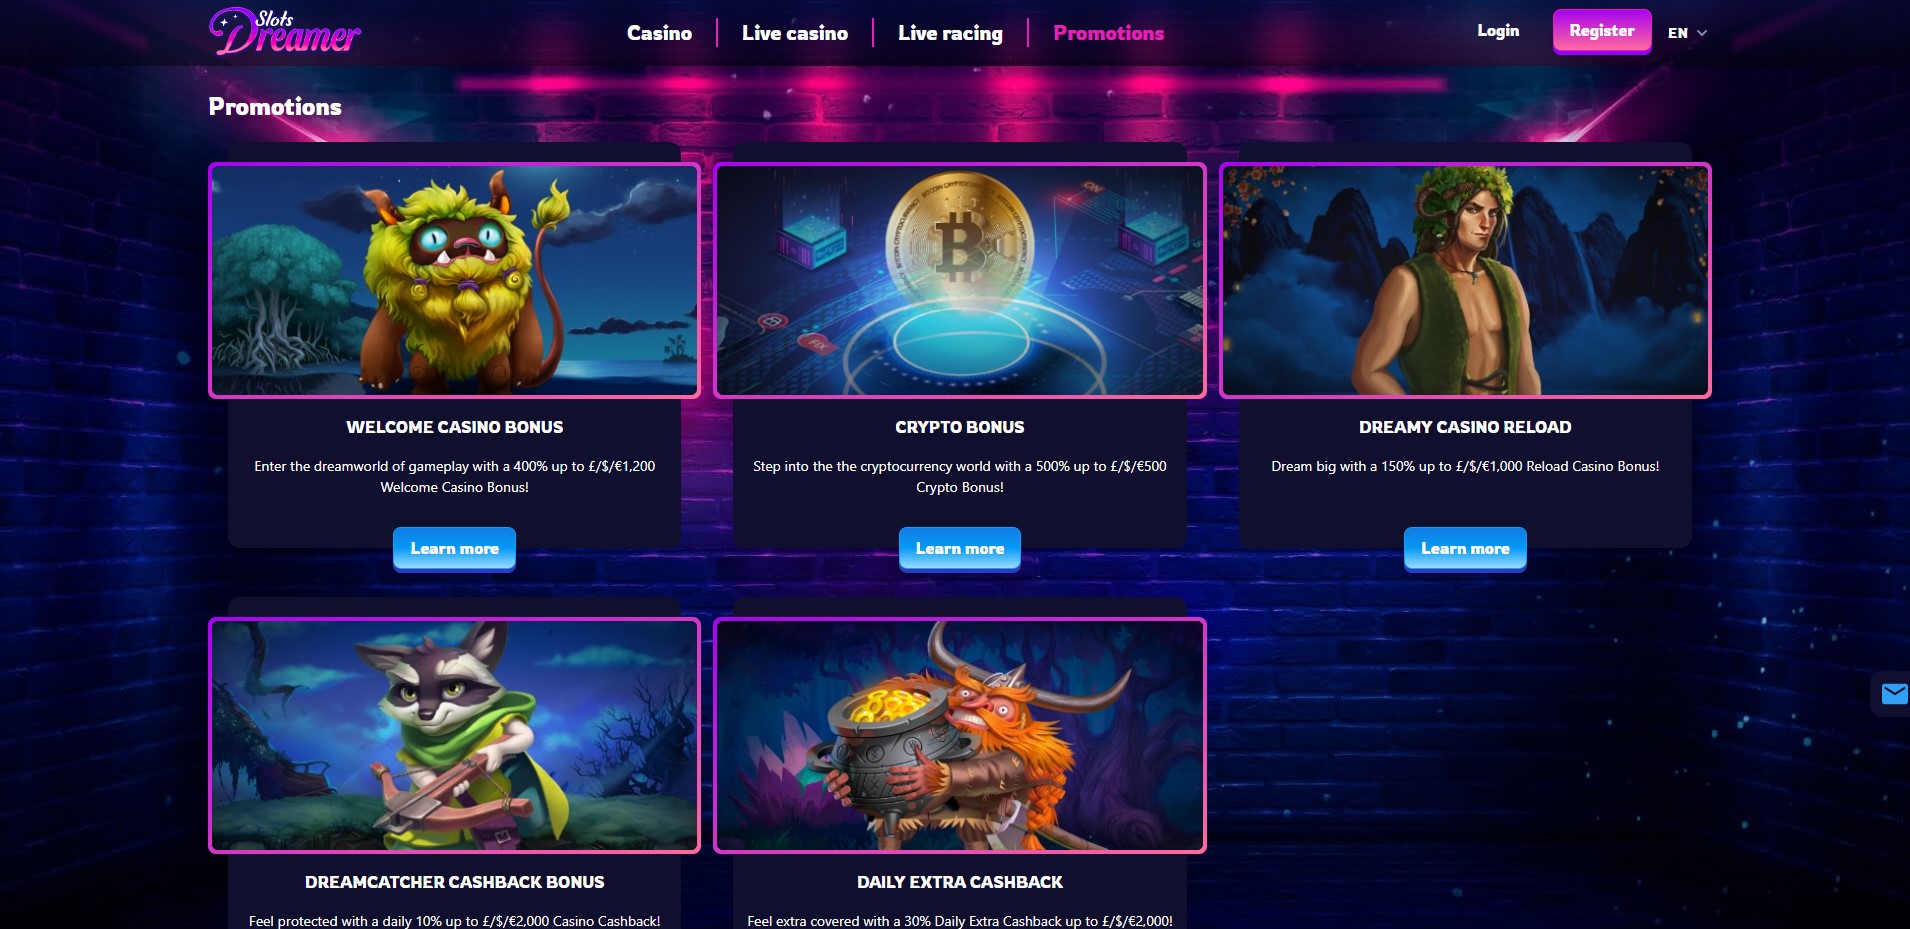1910x929 pixels.
Task: Open the Bitcoin coin promotion image
Action: point(960,280)
